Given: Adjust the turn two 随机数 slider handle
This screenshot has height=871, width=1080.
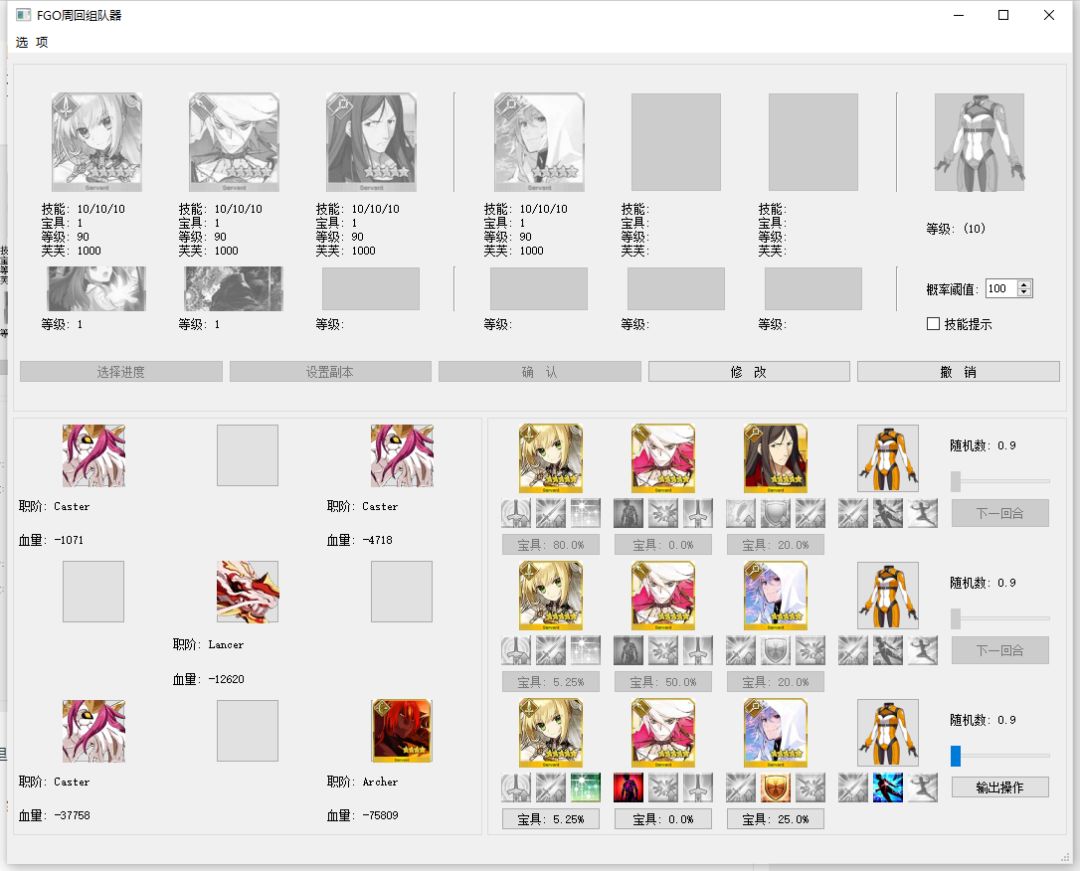Looking at the screenshot, I should (955, 618).
